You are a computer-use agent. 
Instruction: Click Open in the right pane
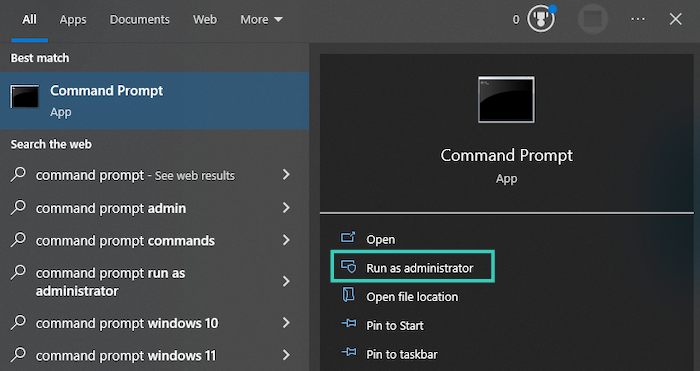tap(380, 240)
